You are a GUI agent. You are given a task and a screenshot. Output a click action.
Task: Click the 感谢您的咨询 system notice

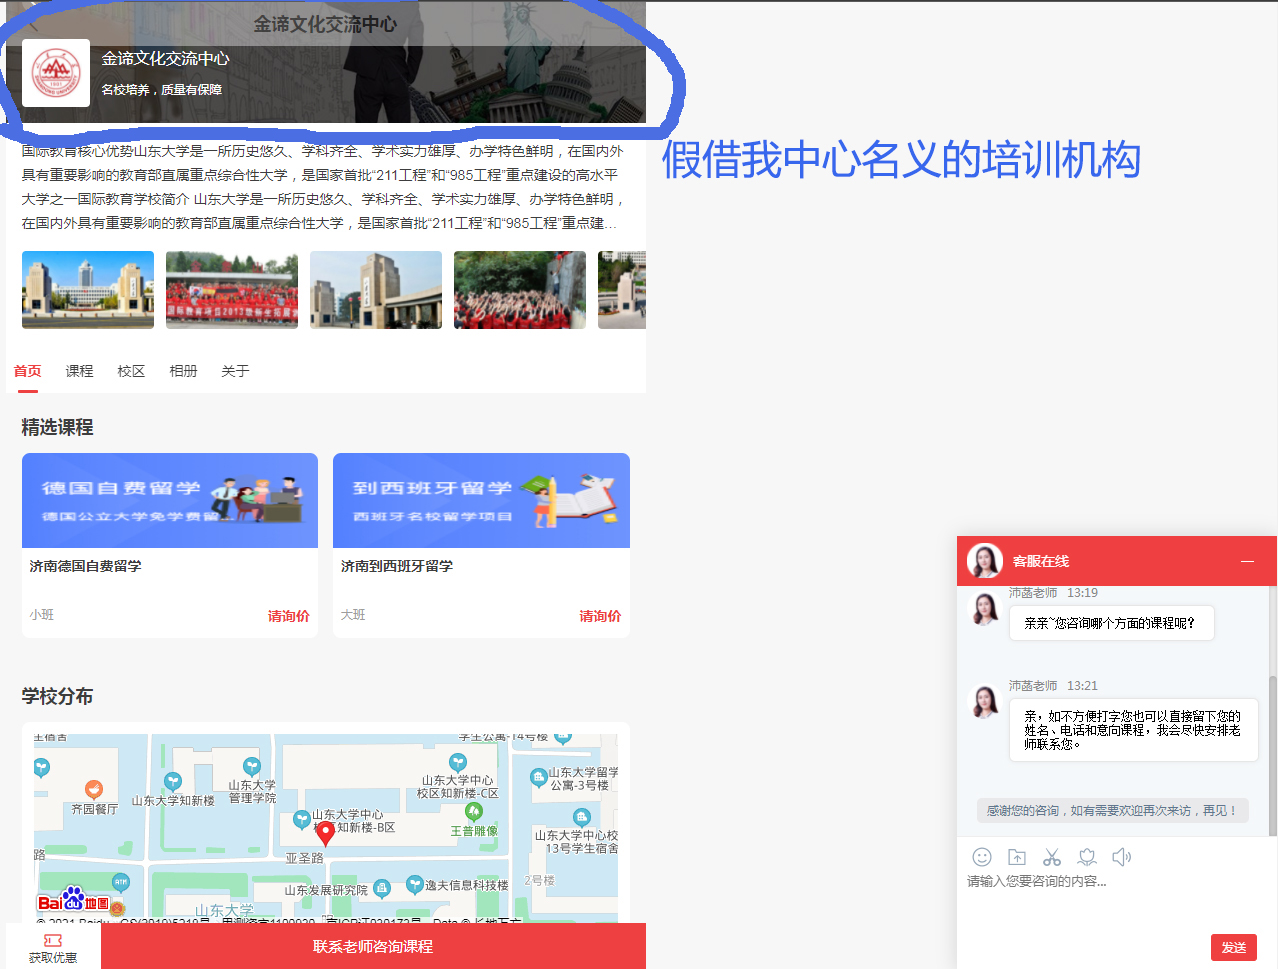coord(1113,810)
